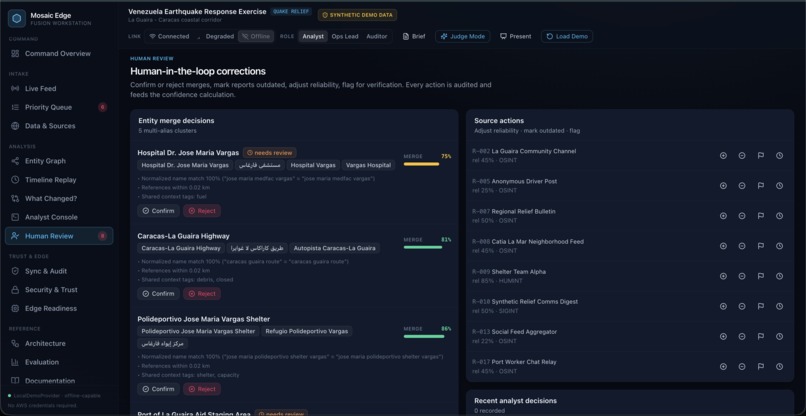Set link state to Connected
Image resolution: width=806 pixels, height=416 pixels.
point(169,37)
